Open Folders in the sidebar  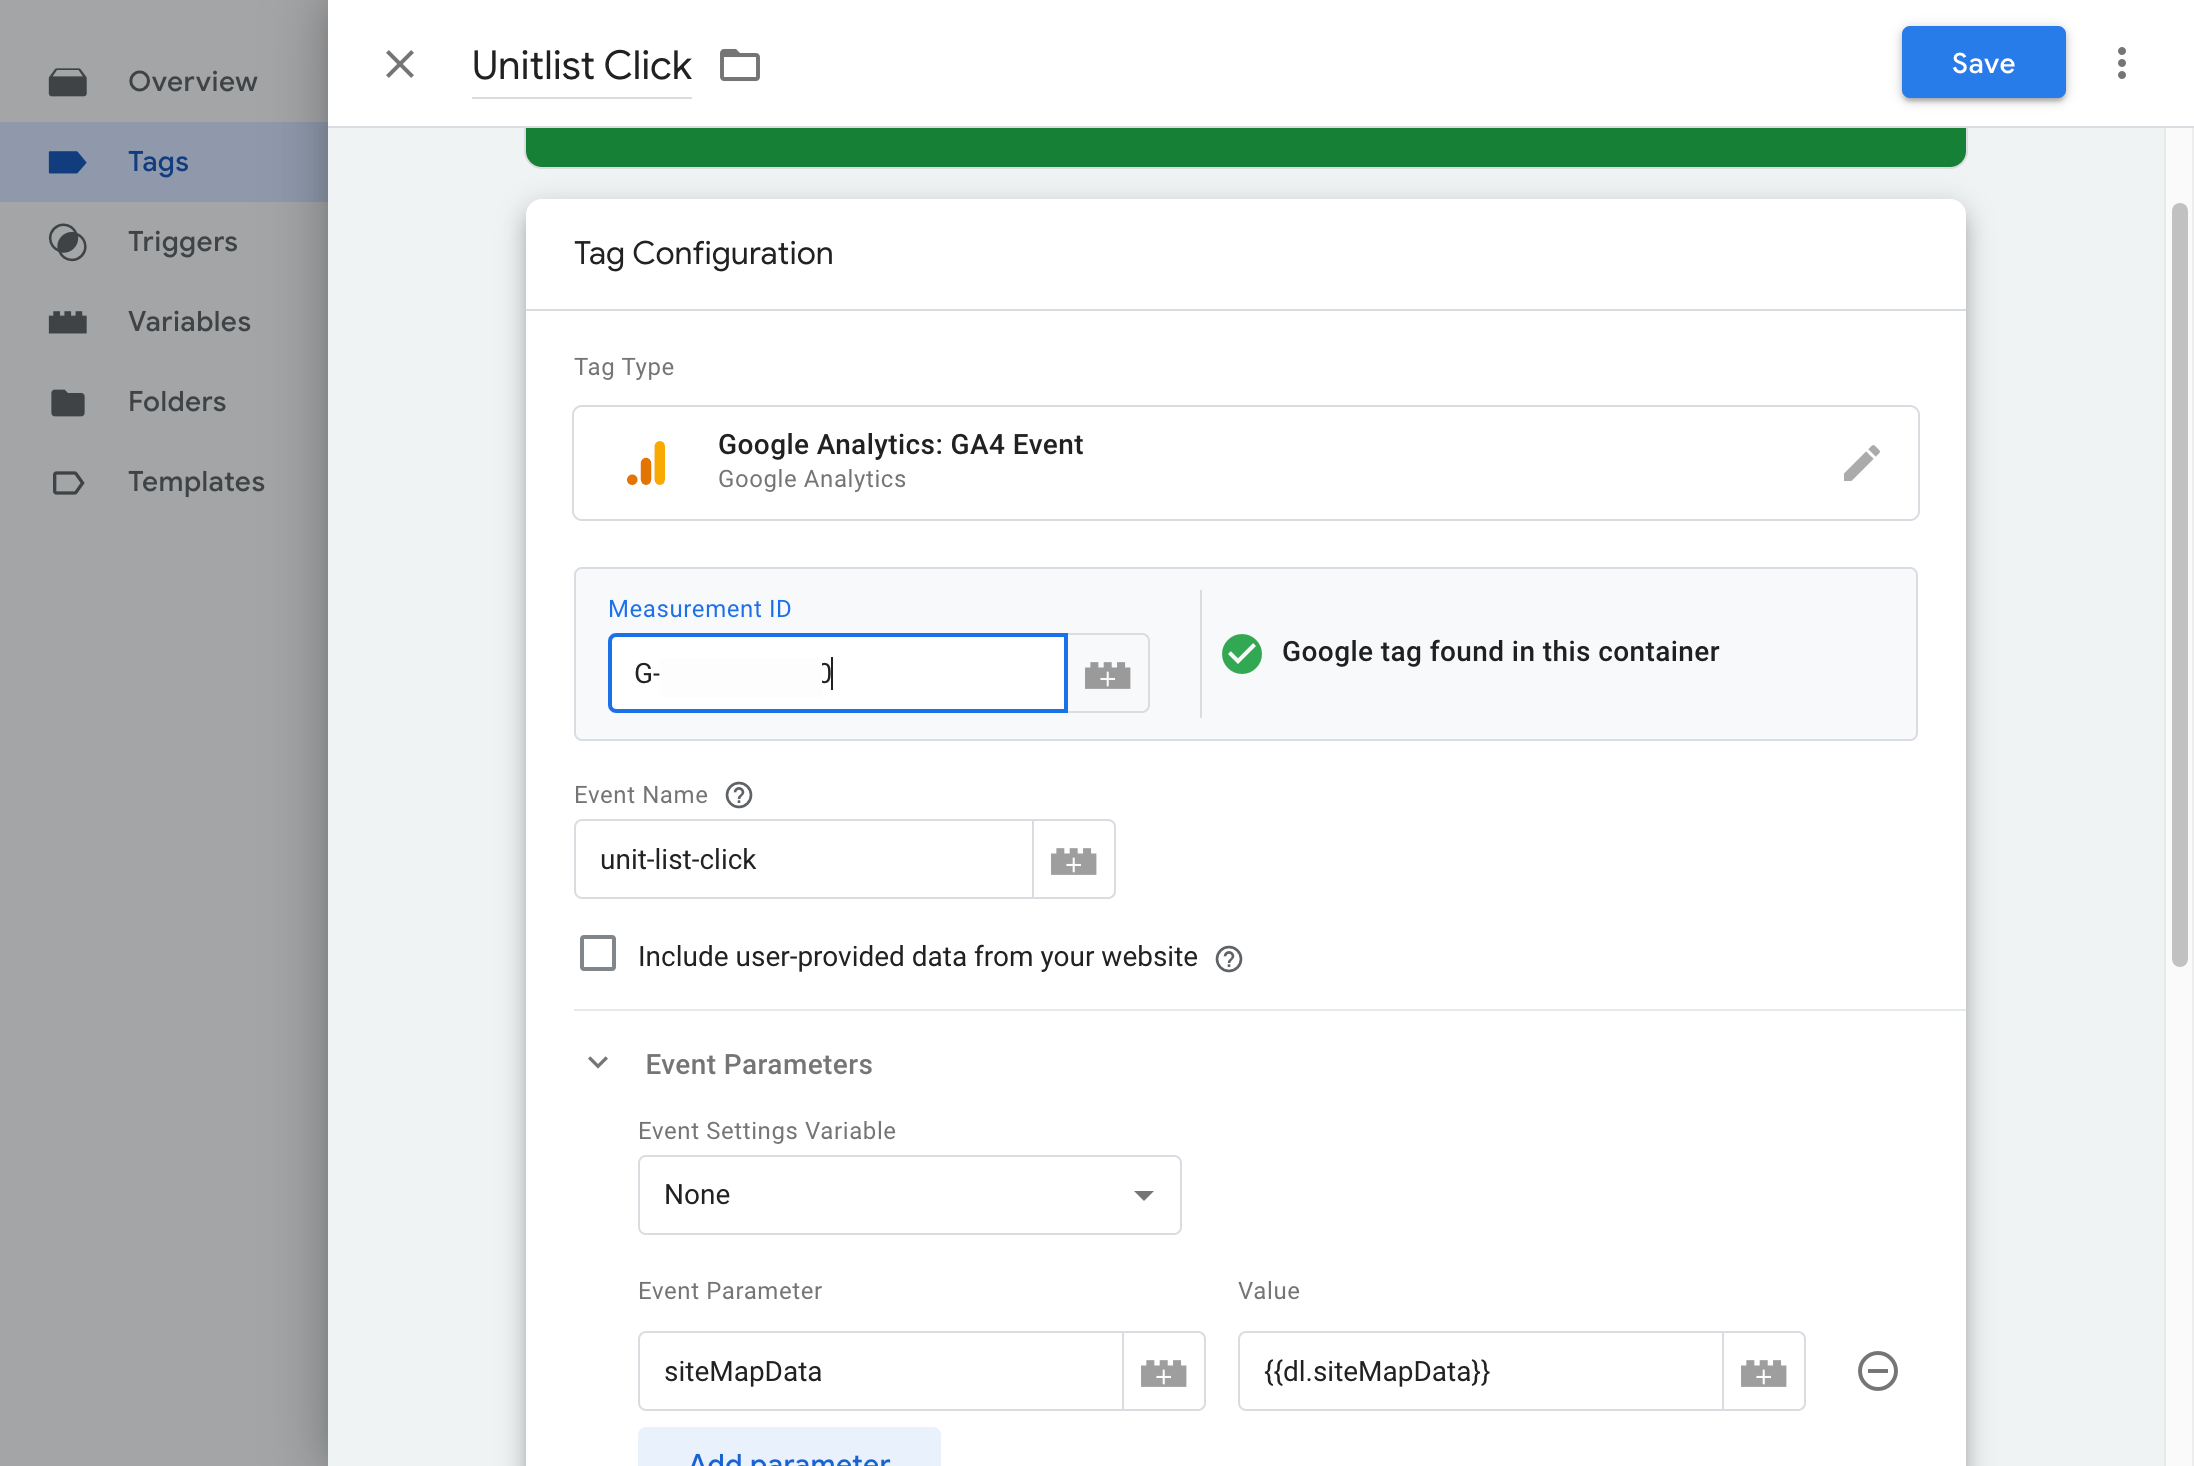(164, 402)
